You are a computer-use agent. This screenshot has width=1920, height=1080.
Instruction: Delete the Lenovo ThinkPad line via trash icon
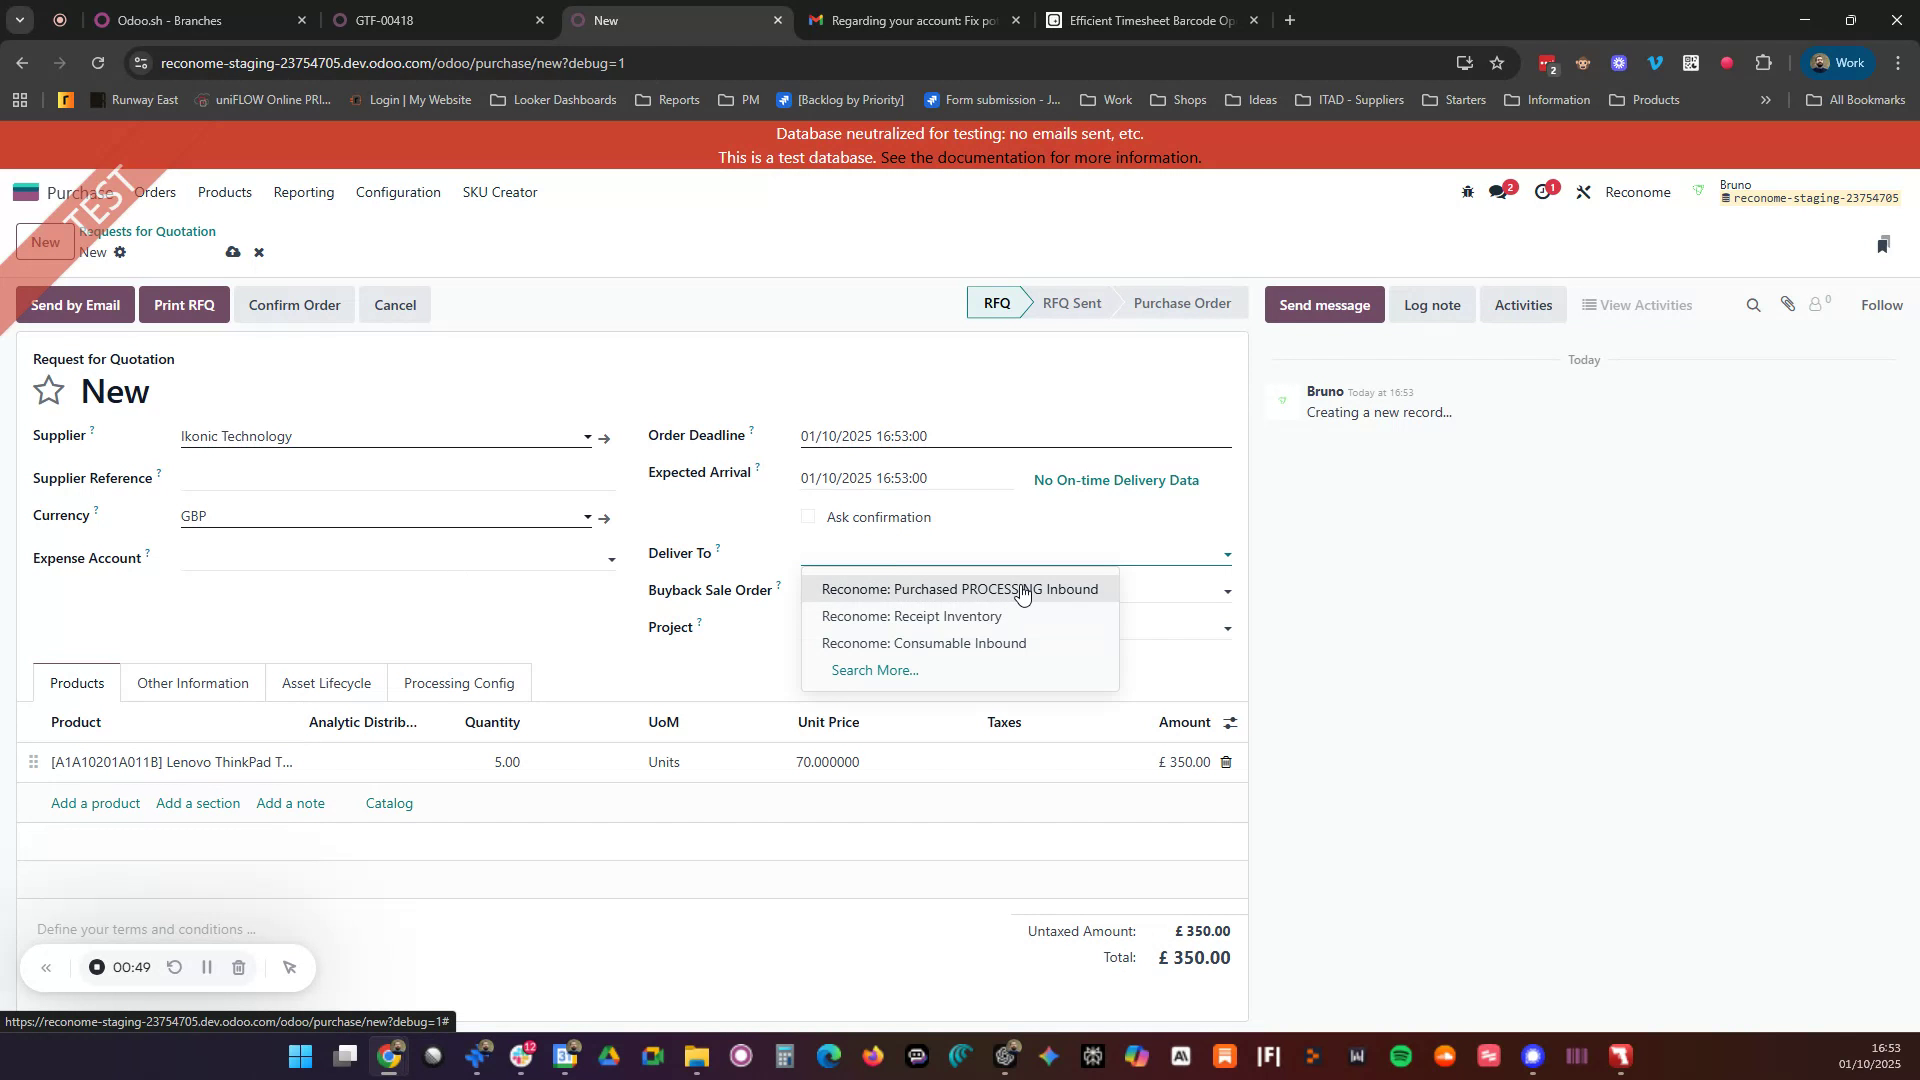click(1225, 762)
